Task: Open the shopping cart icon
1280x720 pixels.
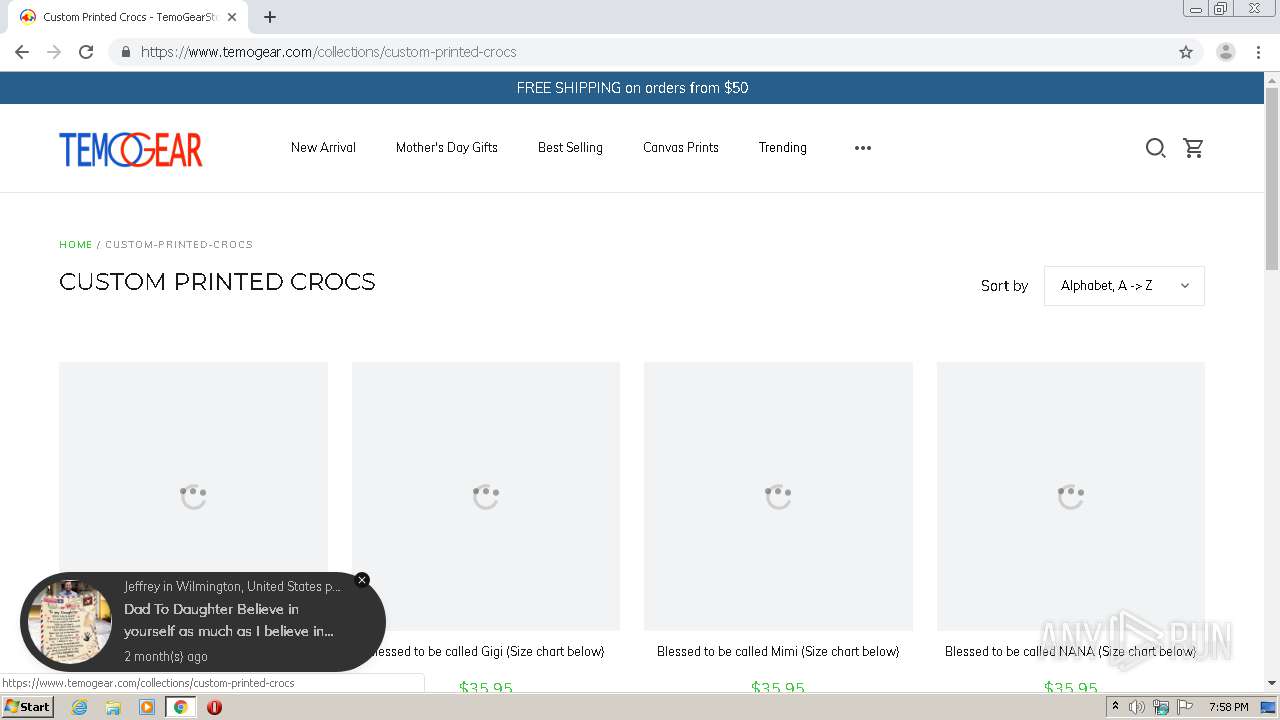Action: 1193,148
